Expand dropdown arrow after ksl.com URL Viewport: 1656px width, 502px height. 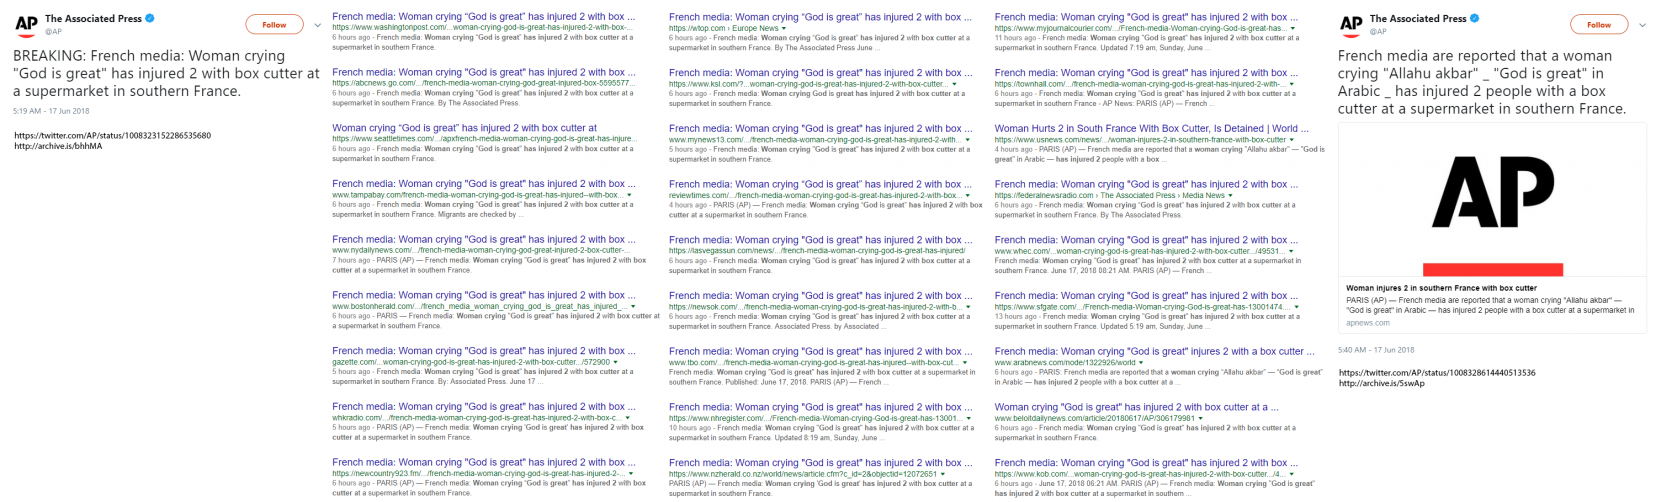(955, 83)
